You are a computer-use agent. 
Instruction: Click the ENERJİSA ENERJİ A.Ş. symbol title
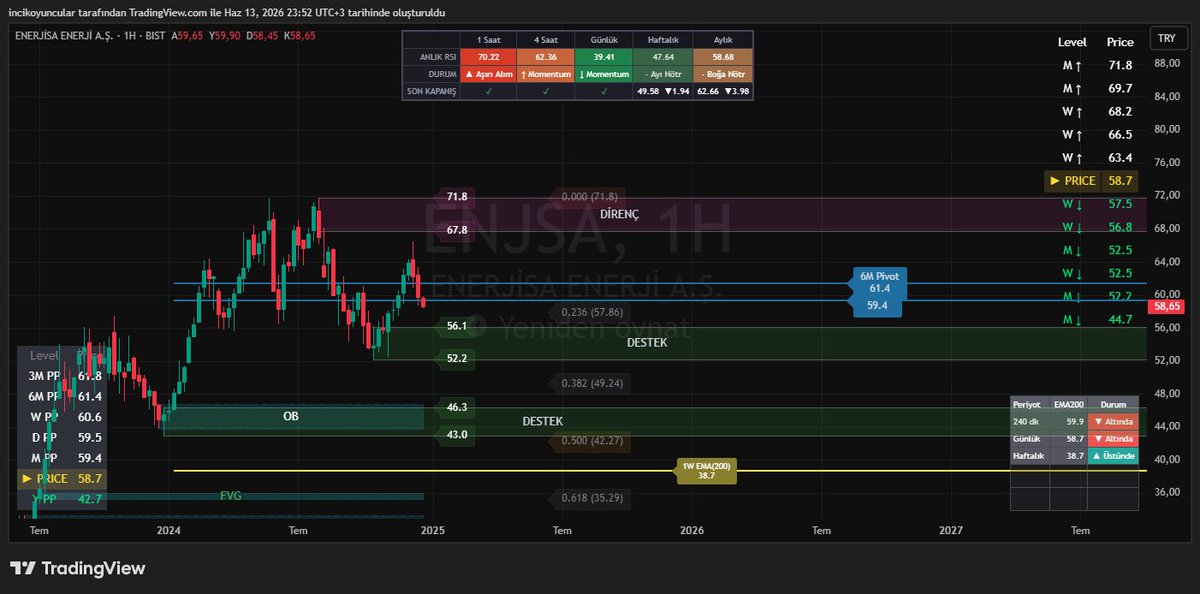tap(67, 35)
